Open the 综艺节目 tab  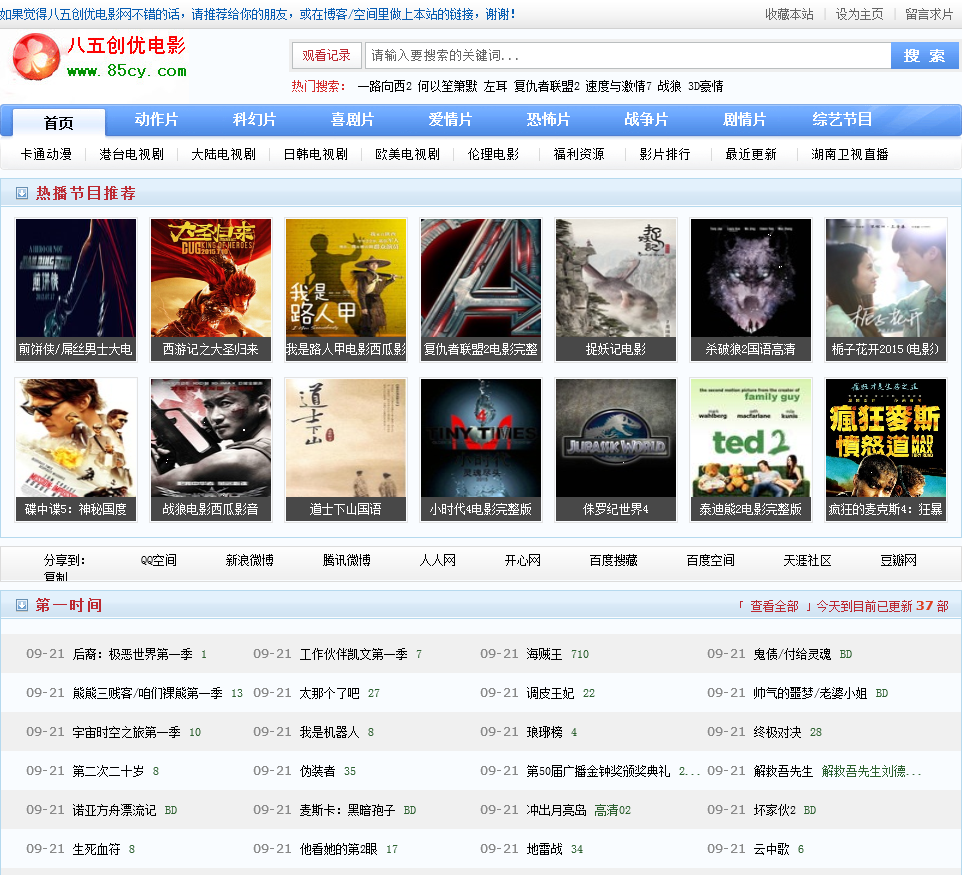[842, 120]
